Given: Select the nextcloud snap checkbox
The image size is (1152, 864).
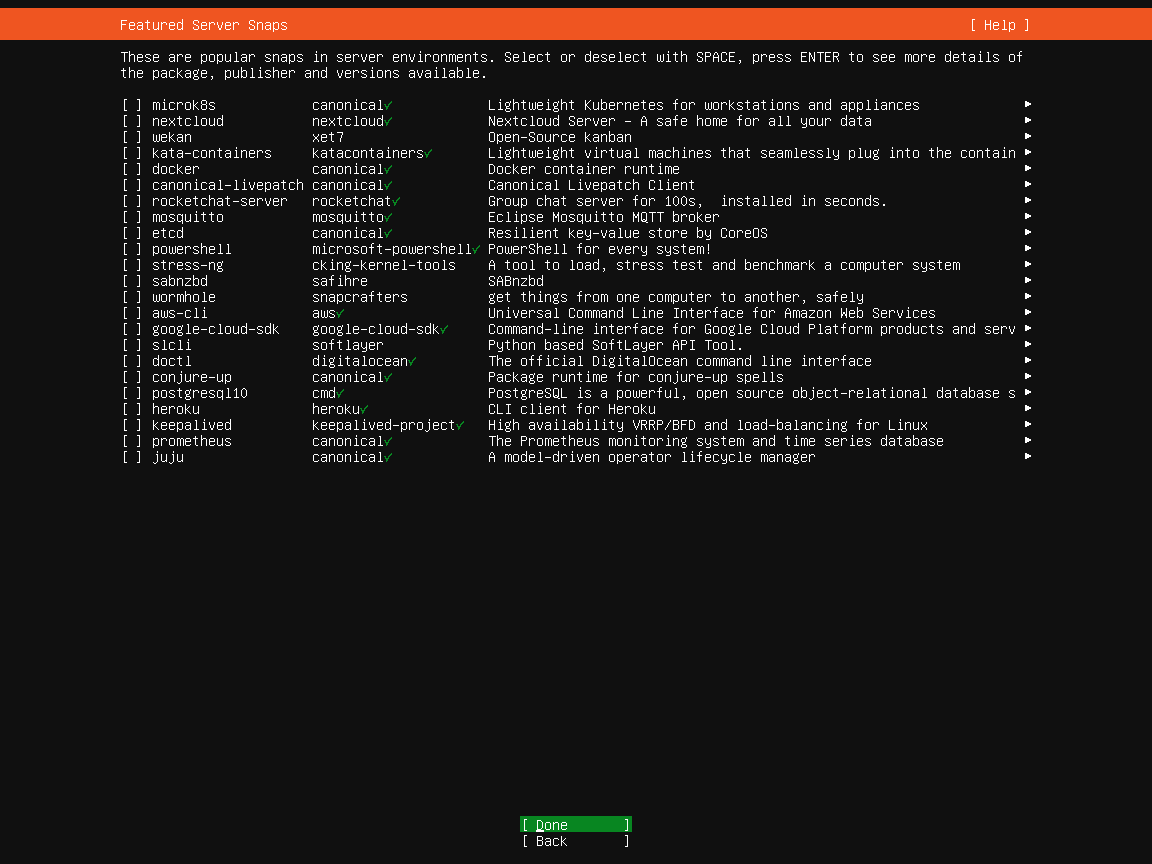Looking at the screenshot, I should [x=132, y=121].
